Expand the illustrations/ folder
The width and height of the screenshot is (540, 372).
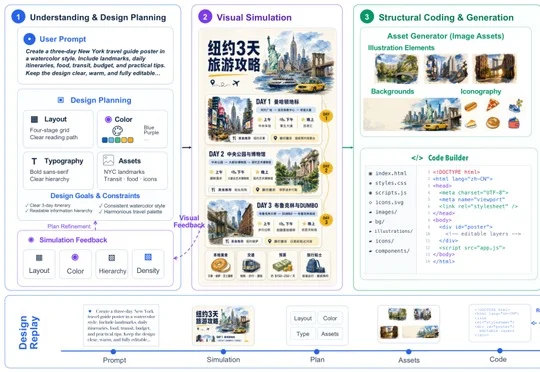click(391, 231)
